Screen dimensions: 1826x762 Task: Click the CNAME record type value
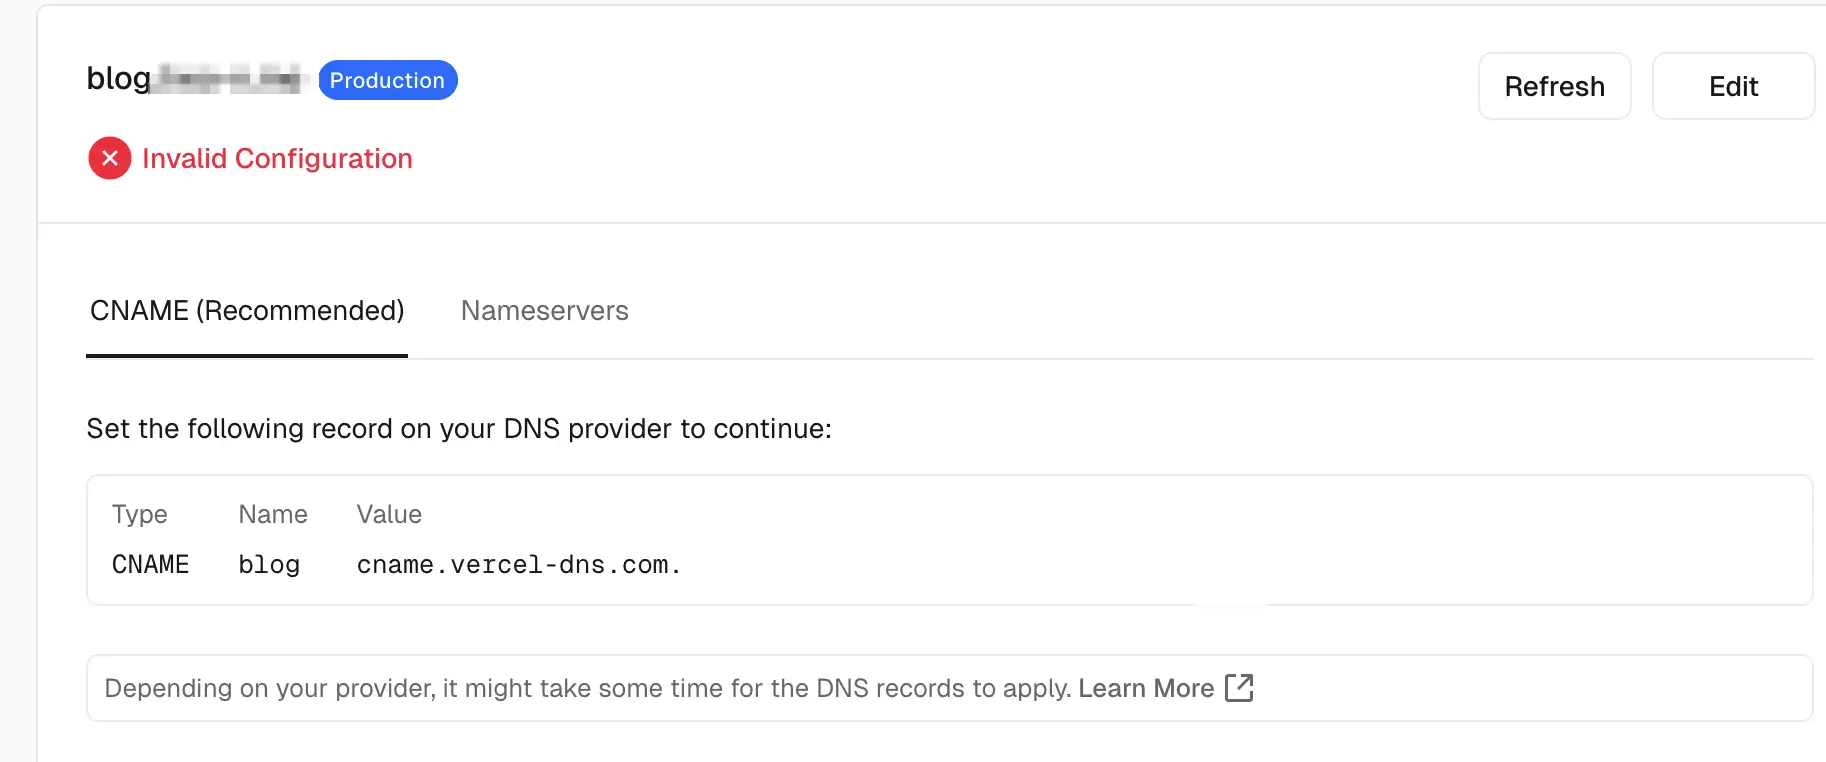pyautogui.click(x=150, y=565)
